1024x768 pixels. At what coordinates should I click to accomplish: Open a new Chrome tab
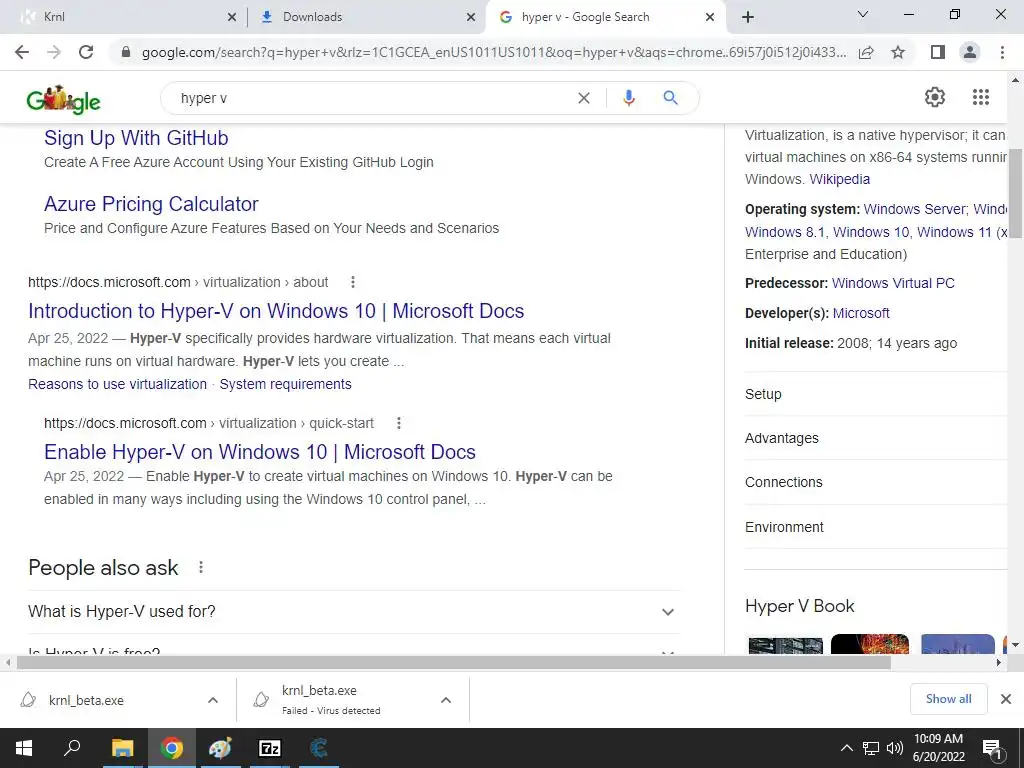748,17
